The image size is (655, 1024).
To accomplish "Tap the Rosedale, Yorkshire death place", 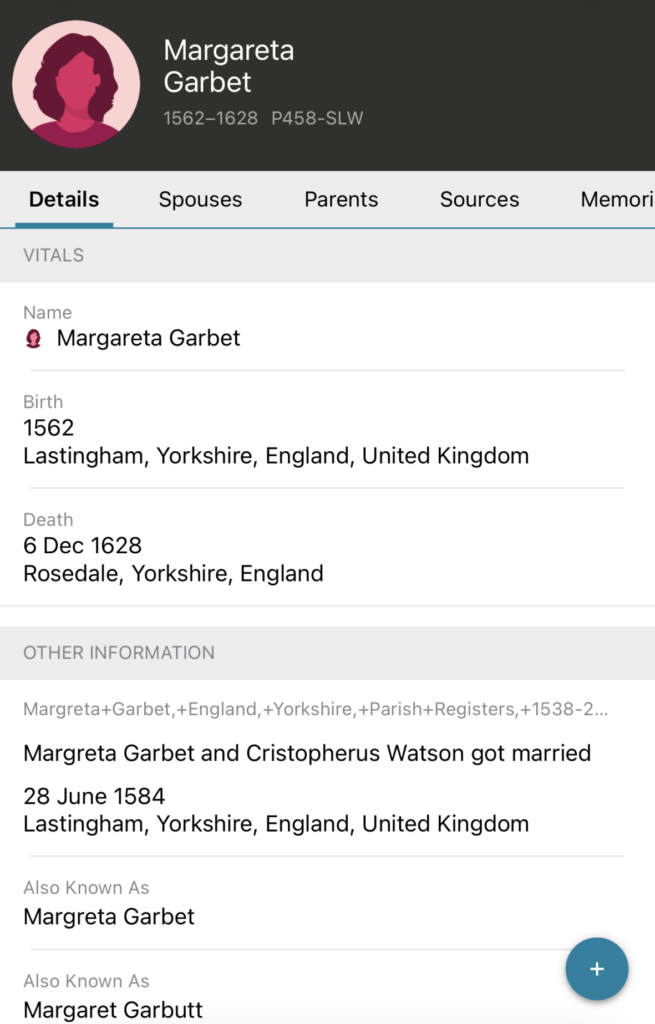I will click(x=173, y=574).
